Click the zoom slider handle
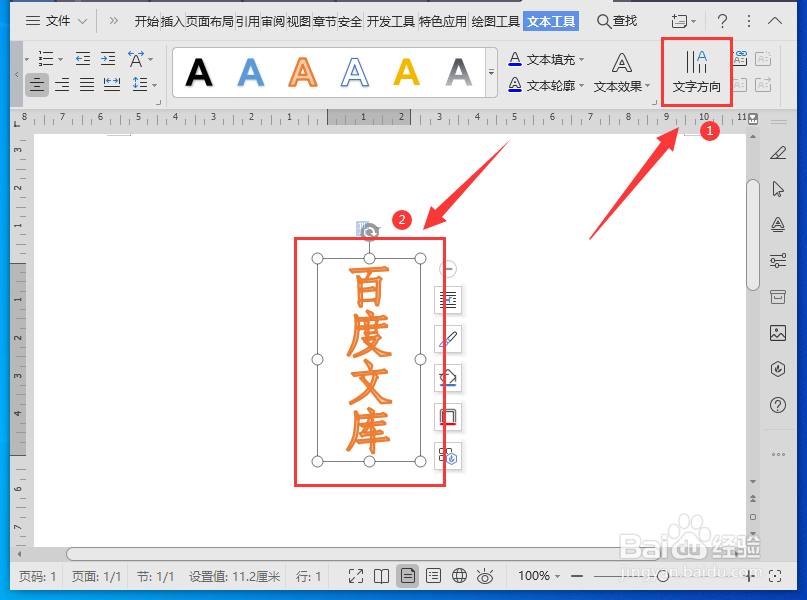 [x=663, y=576]
